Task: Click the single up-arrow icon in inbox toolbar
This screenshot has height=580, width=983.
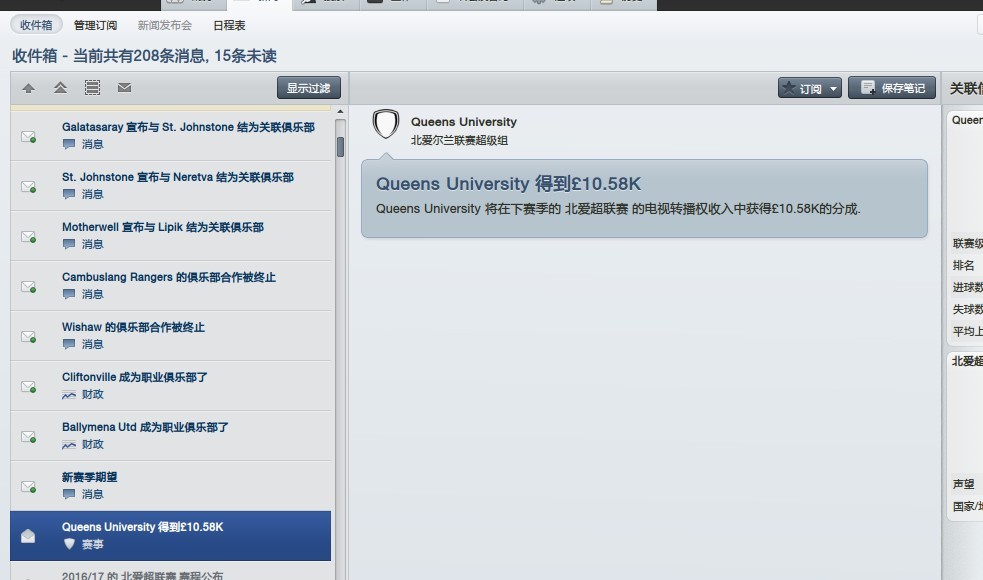Action: point(28,88)
